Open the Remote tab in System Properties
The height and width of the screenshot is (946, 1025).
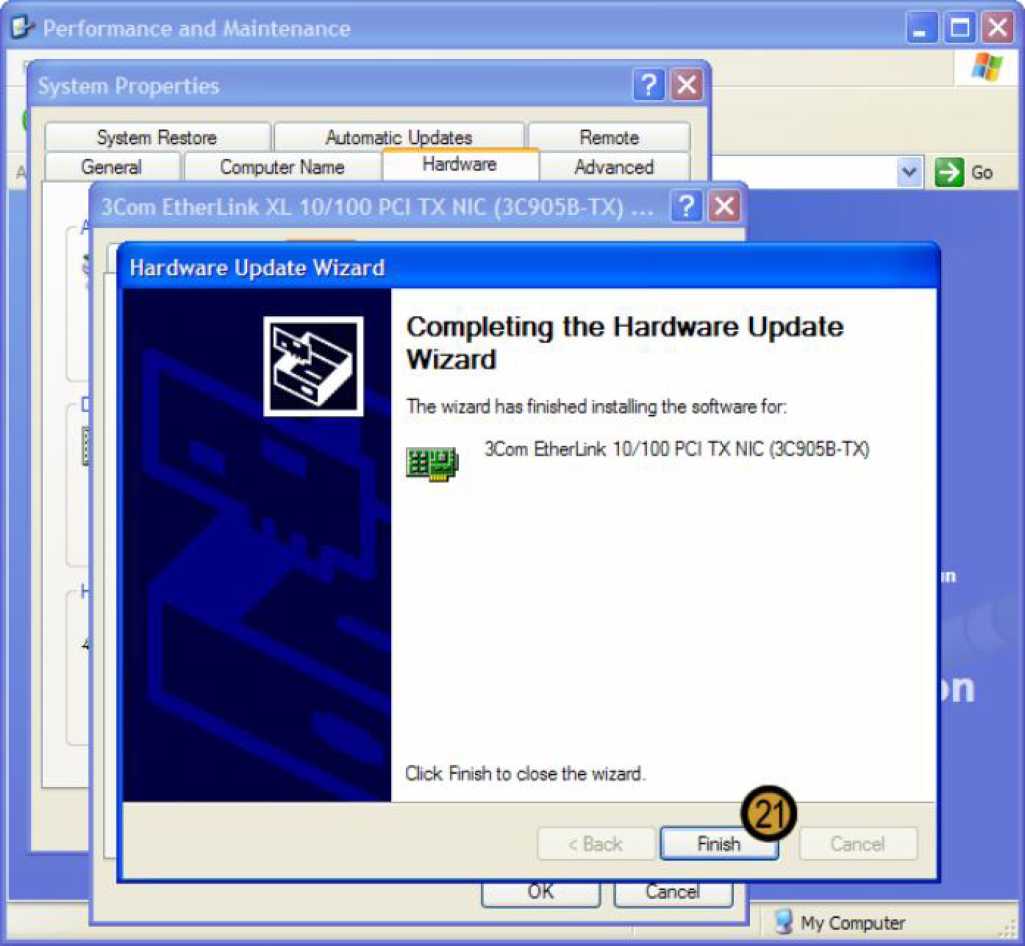pyautogui.click(x=609, y=137)
